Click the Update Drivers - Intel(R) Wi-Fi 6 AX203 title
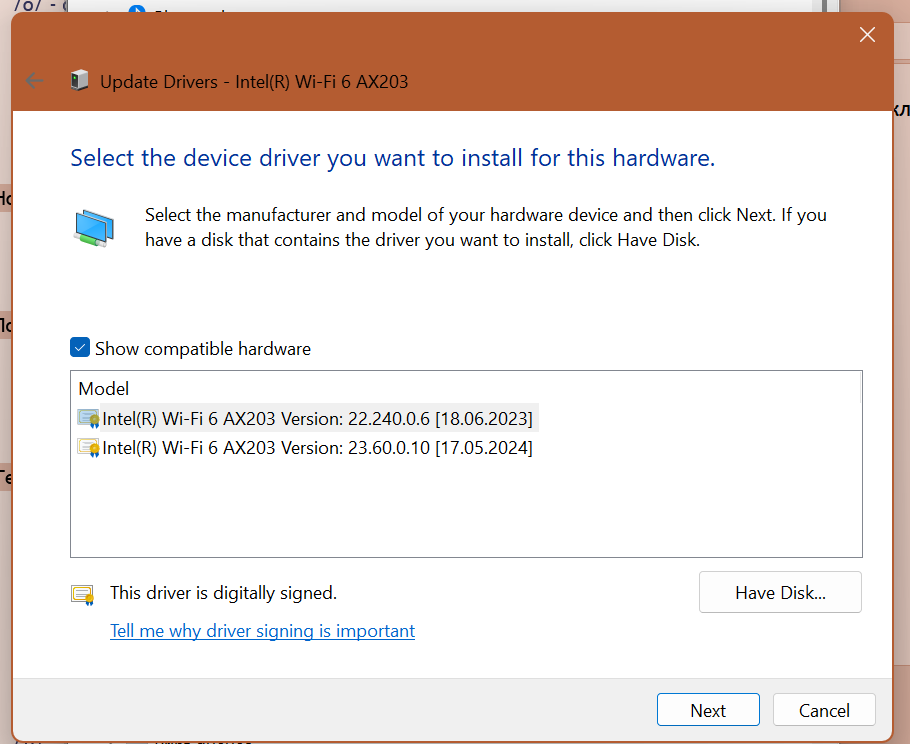 pyautogui.click(x=254, y=81)
